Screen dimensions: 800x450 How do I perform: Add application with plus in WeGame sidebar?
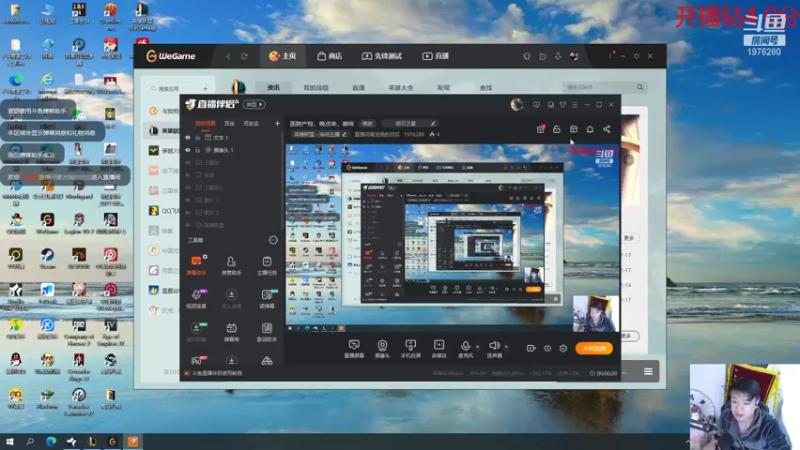pyautogui.click(x=205, y=89)
